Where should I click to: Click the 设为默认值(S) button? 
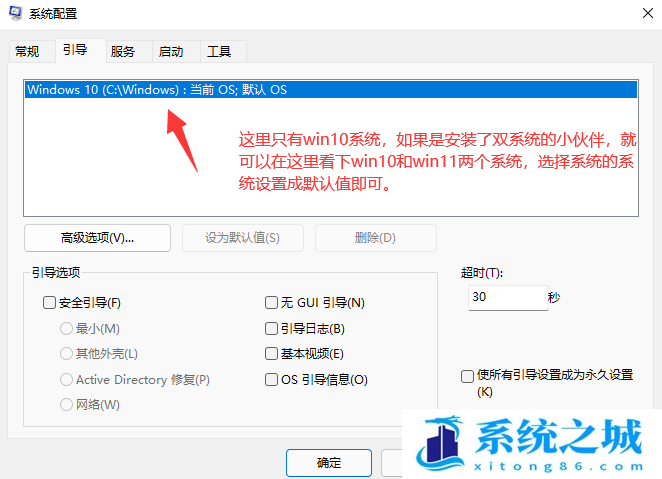242,238
